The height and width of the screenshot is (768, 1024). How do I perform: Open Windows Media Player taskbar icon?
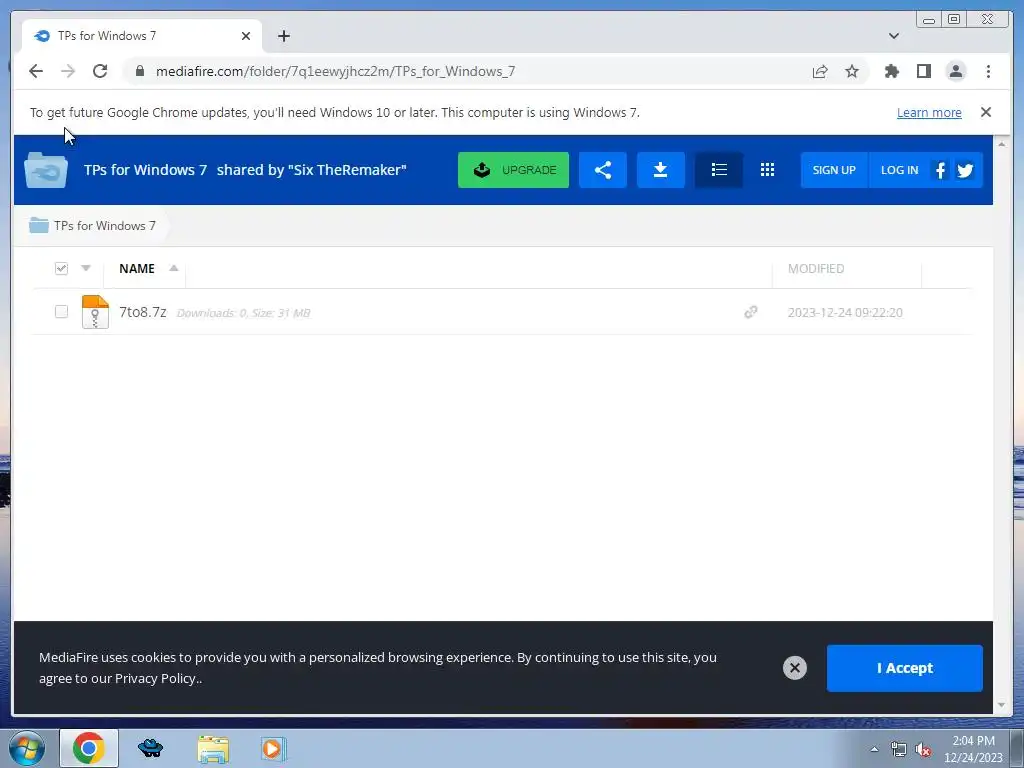point(272,748)
